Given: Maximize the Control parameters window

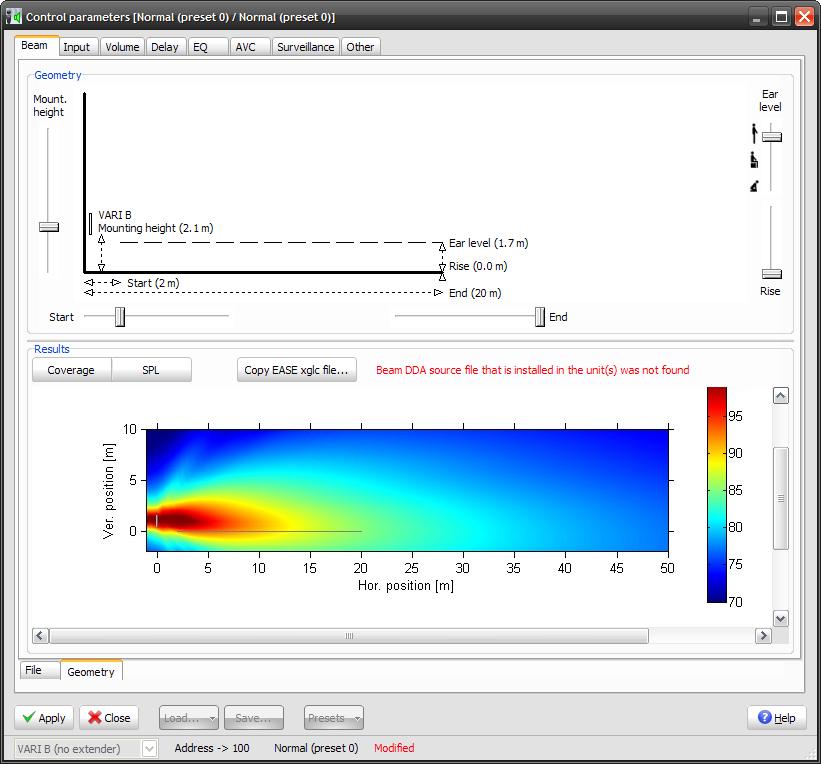Looking at the screenshot, I should coord(781,17).
